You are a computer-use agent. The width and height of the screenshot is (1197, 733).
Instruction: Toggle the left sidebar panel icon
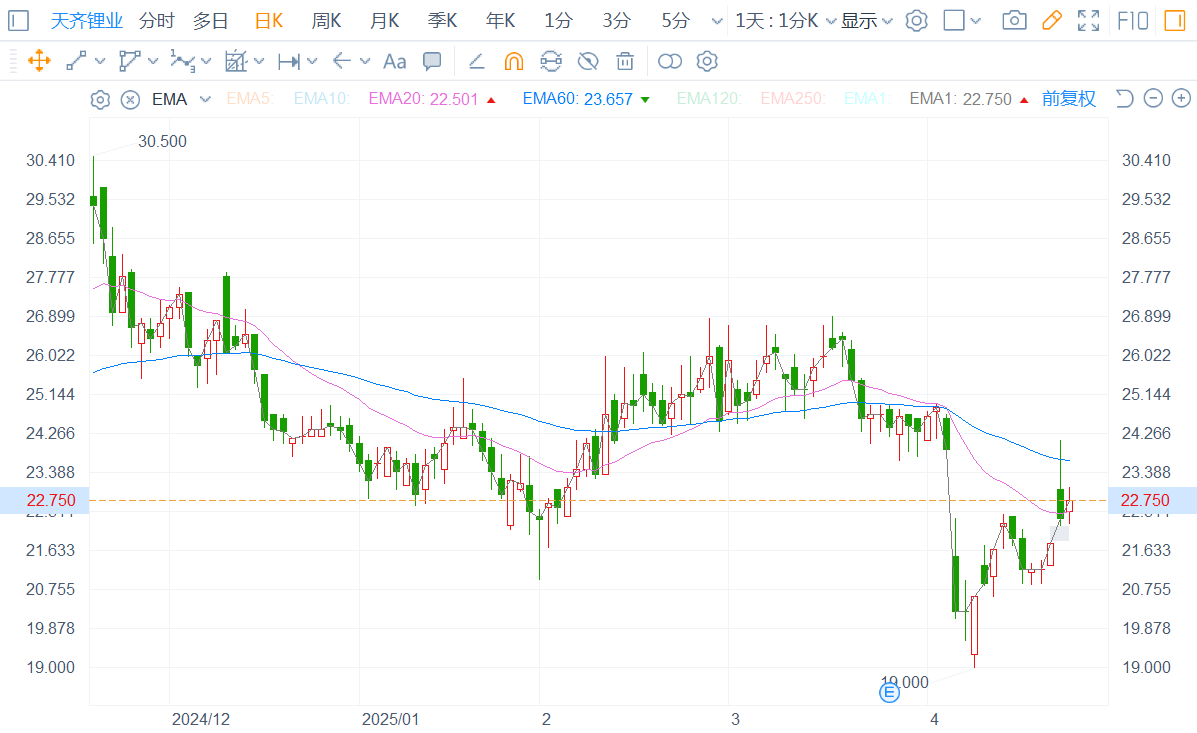(18, 21)
